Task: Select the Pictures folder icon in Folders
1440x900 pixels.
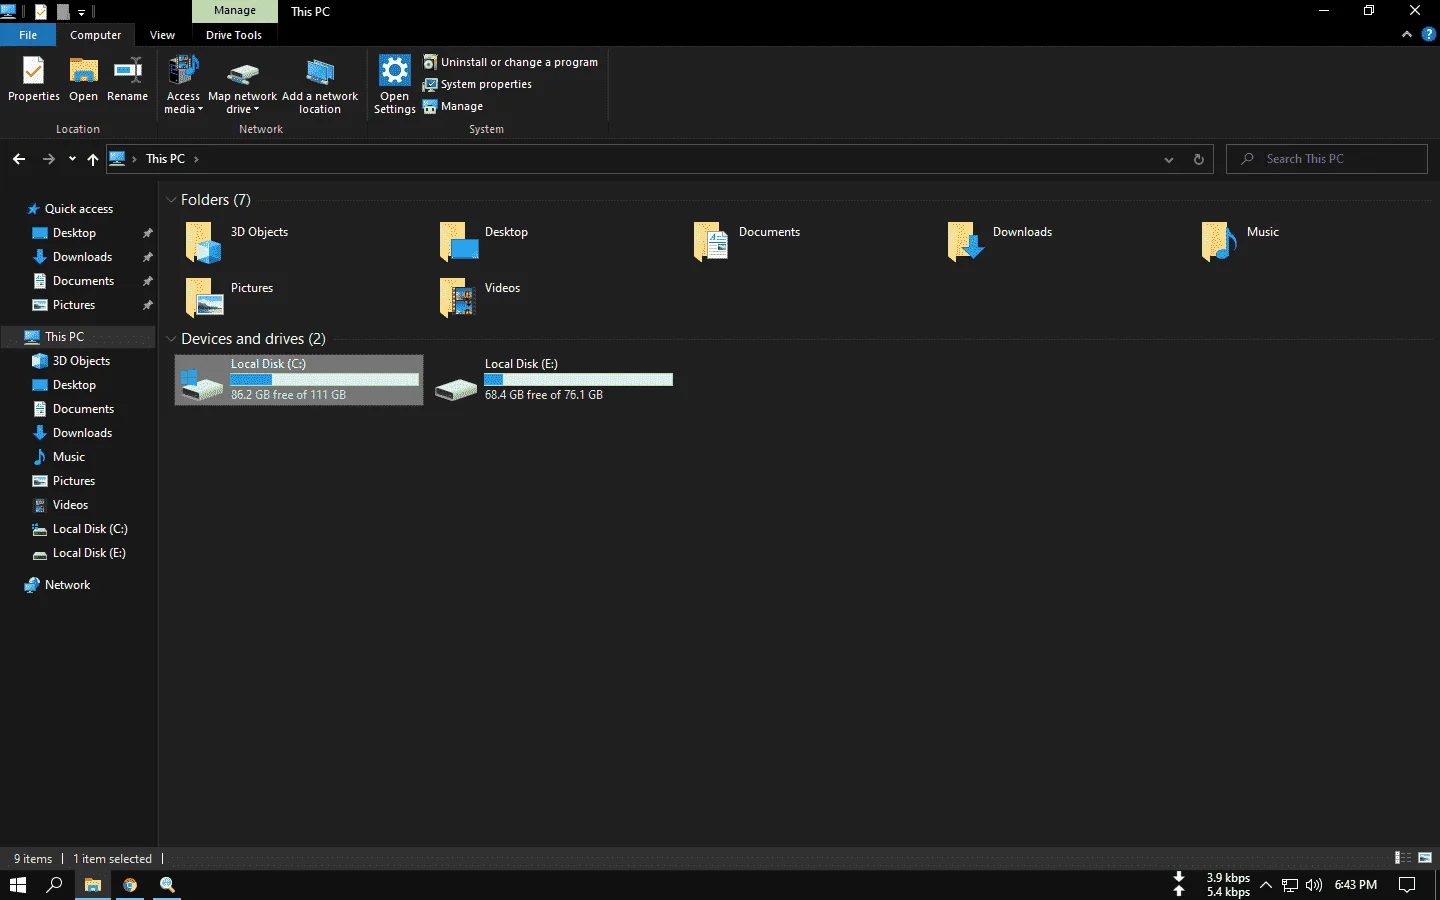Action: (203, 298)
